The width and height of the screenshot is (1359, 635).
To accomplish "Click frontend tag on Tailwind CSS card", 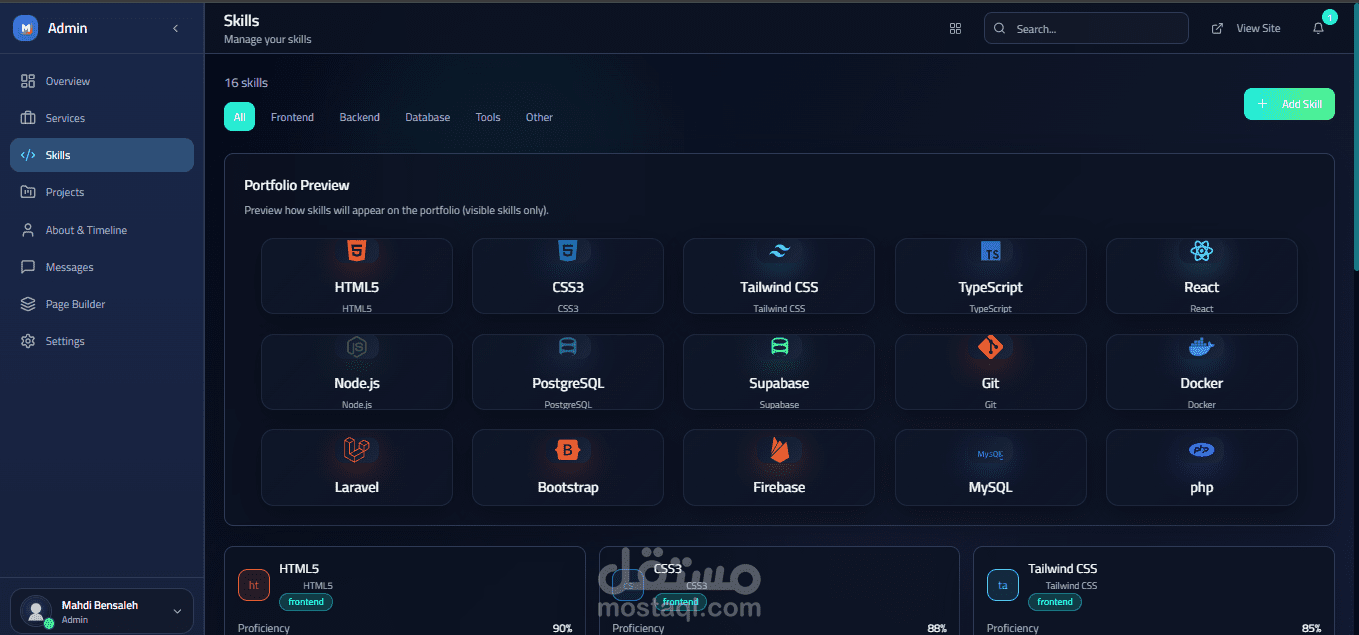I will (1055, 602).
